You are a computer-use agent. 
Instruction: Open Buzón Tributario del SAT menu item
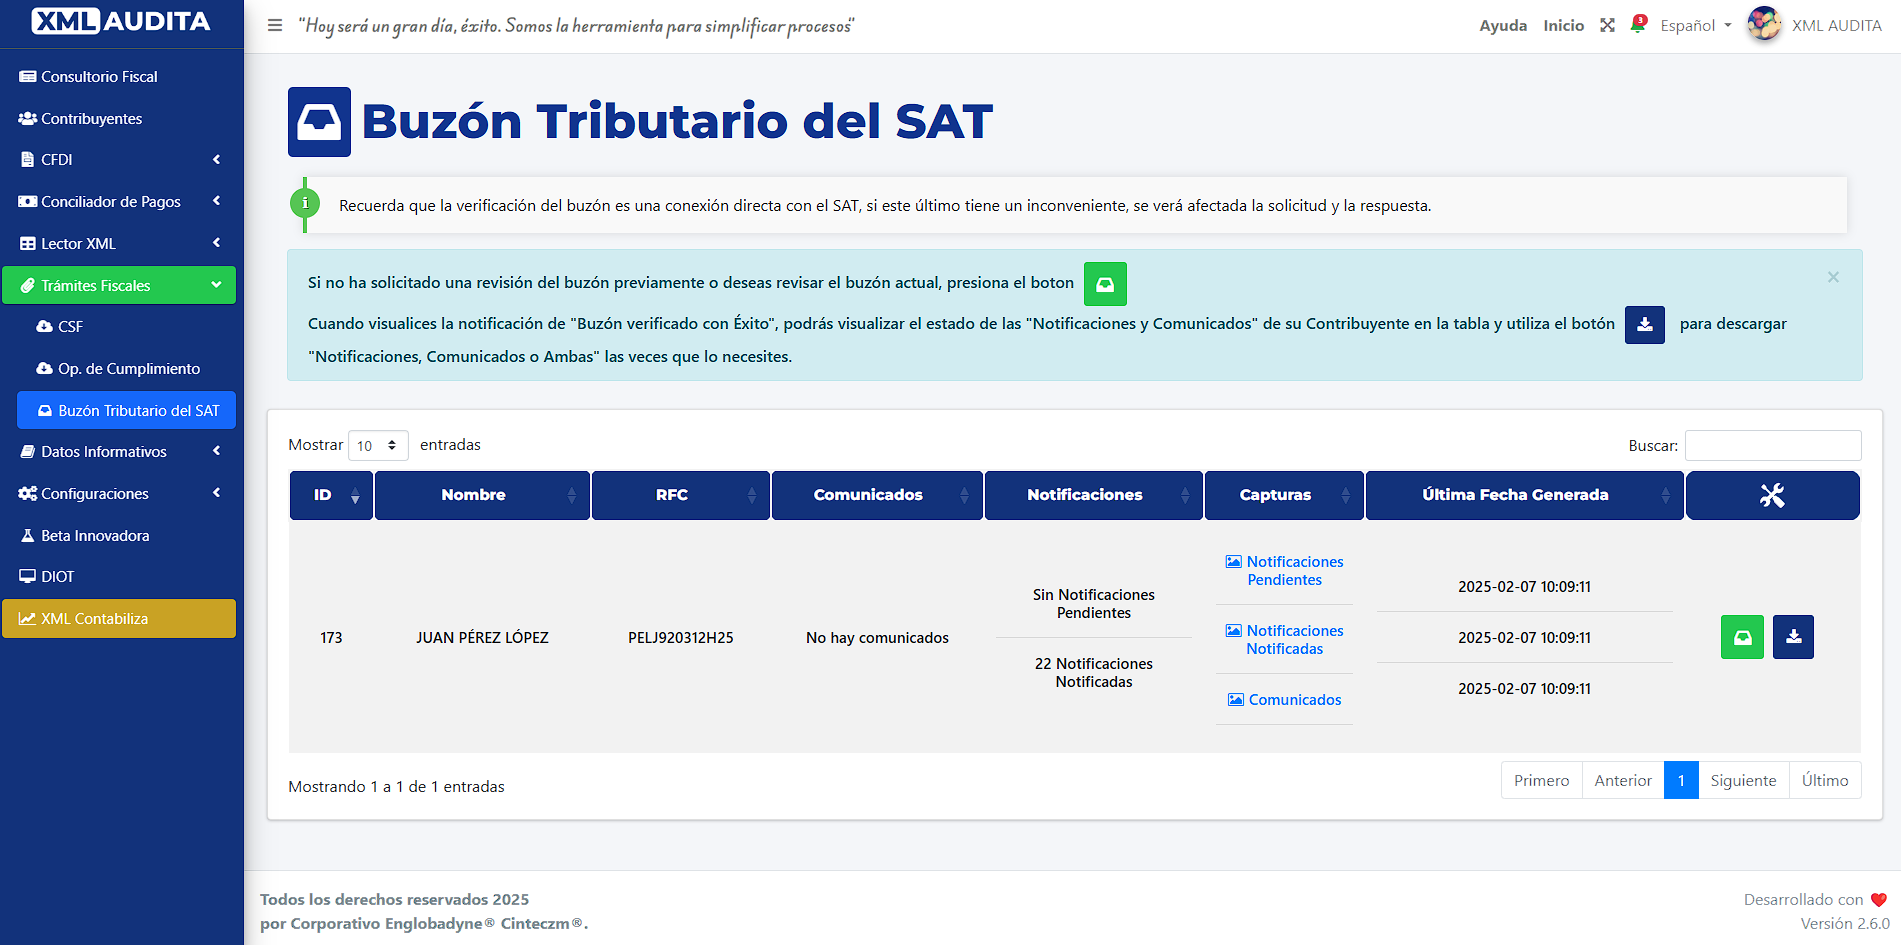tap(126, 410)
